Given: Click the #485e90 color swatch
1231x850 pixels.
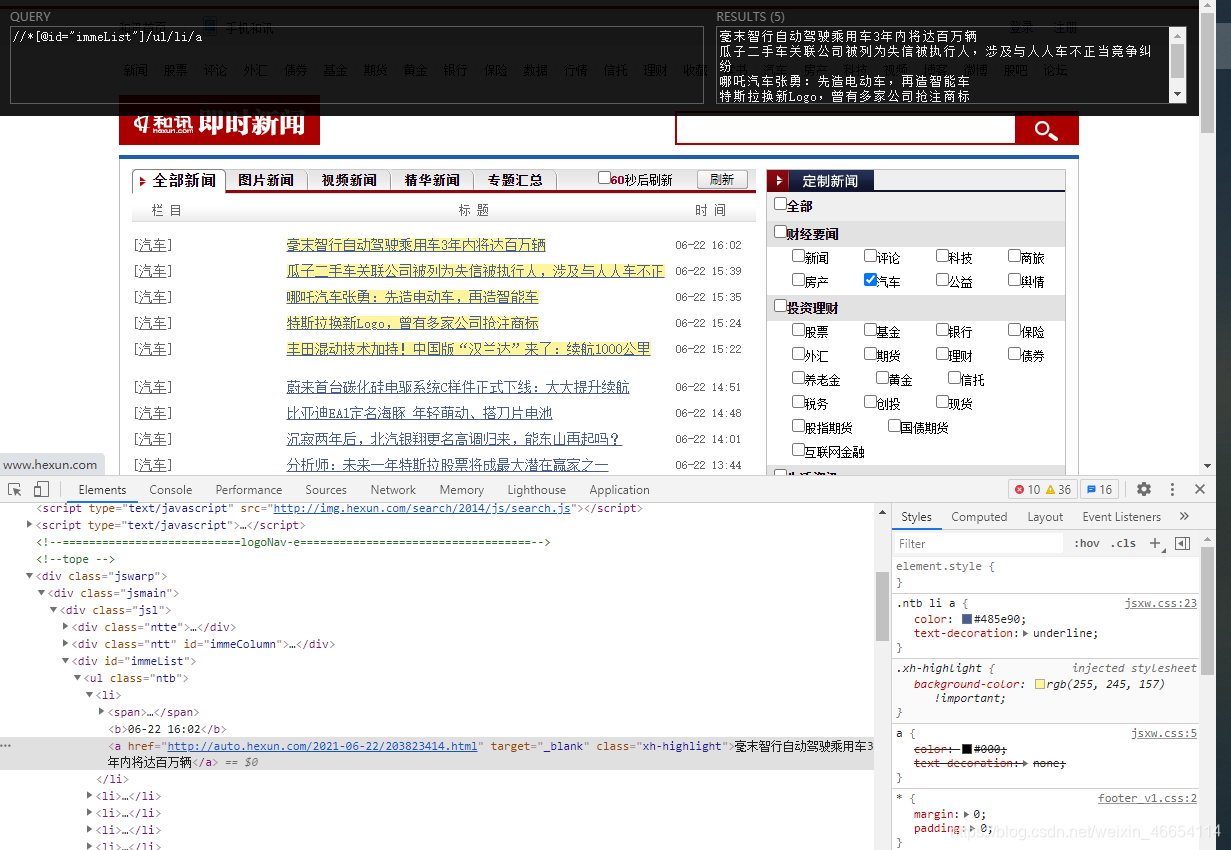Looking at the screenshot, I should [967, 619].
